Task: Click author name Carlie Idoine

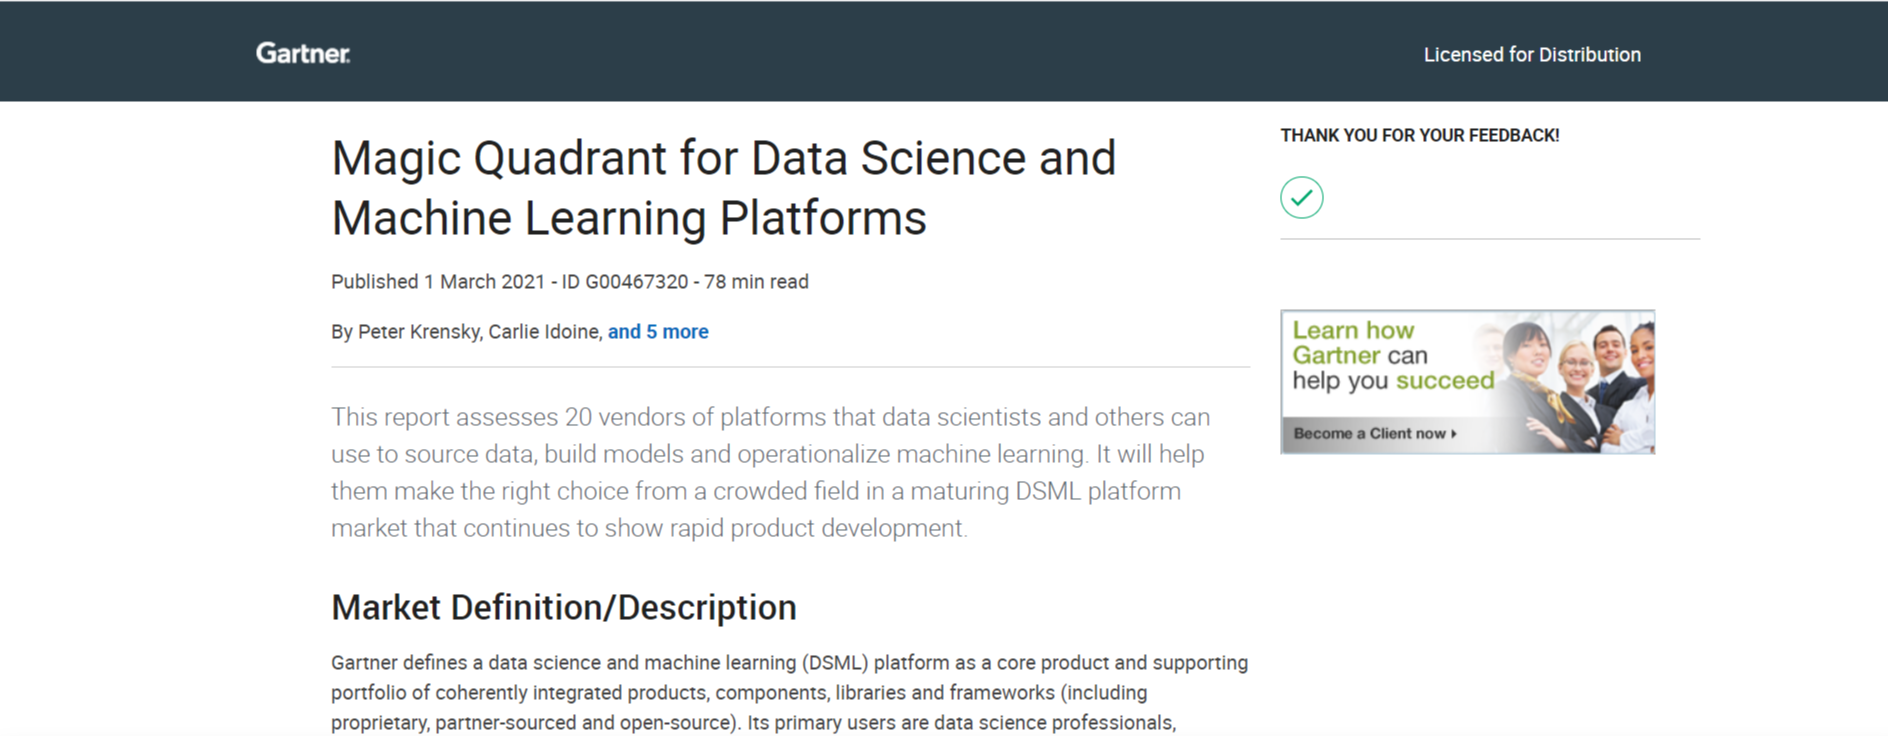Action: (x=543, y=332)
